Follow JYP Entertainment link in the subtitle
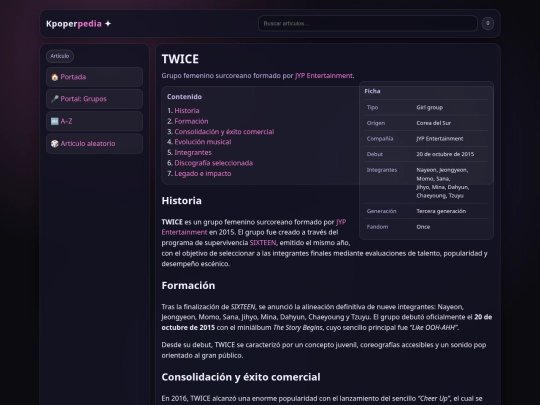 pos(324,76)
